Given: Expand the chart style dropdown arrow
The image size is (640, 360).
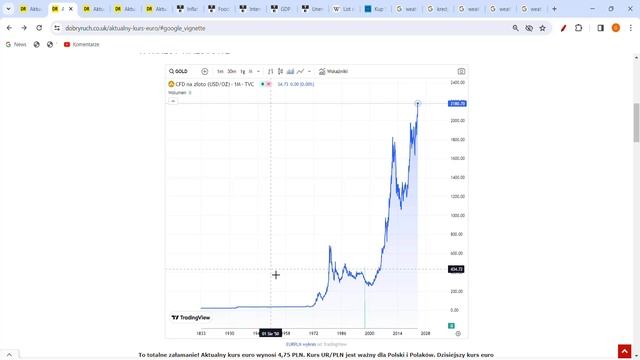Looking at the screenshot, I should (309, 71).
